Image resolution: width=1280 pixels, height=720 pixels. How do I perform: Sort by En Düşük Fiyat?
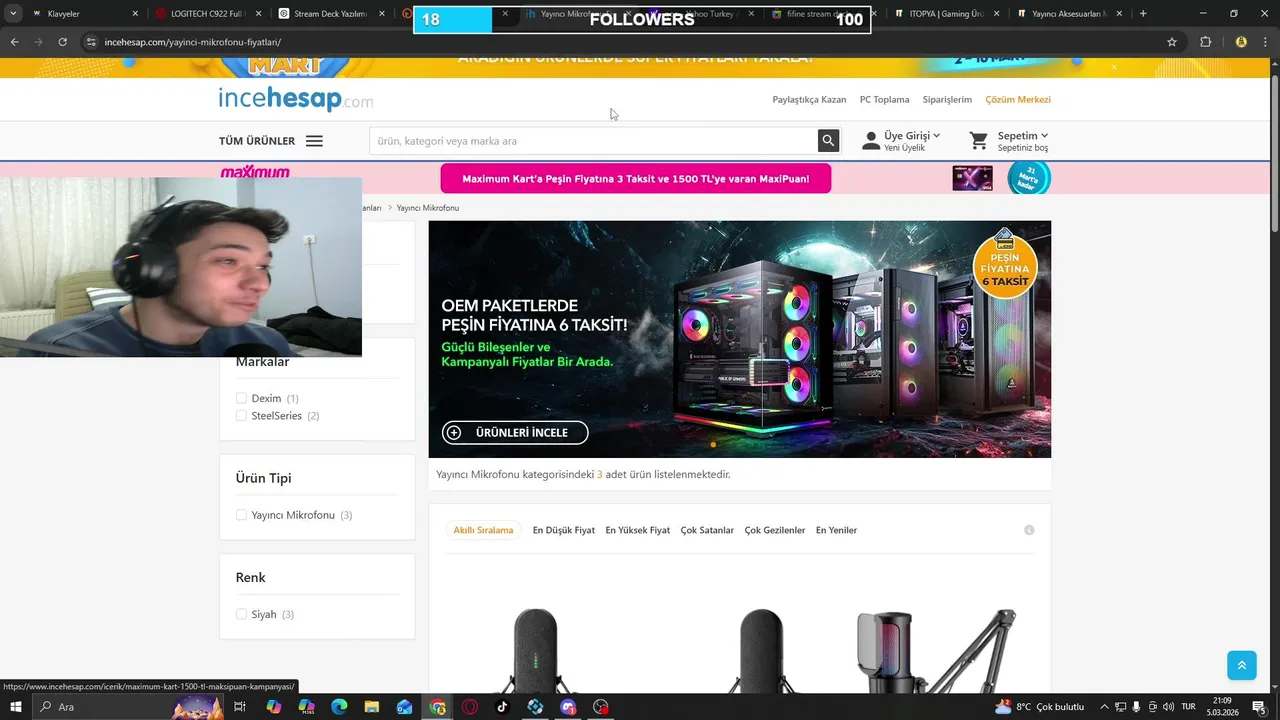[564, 530]
